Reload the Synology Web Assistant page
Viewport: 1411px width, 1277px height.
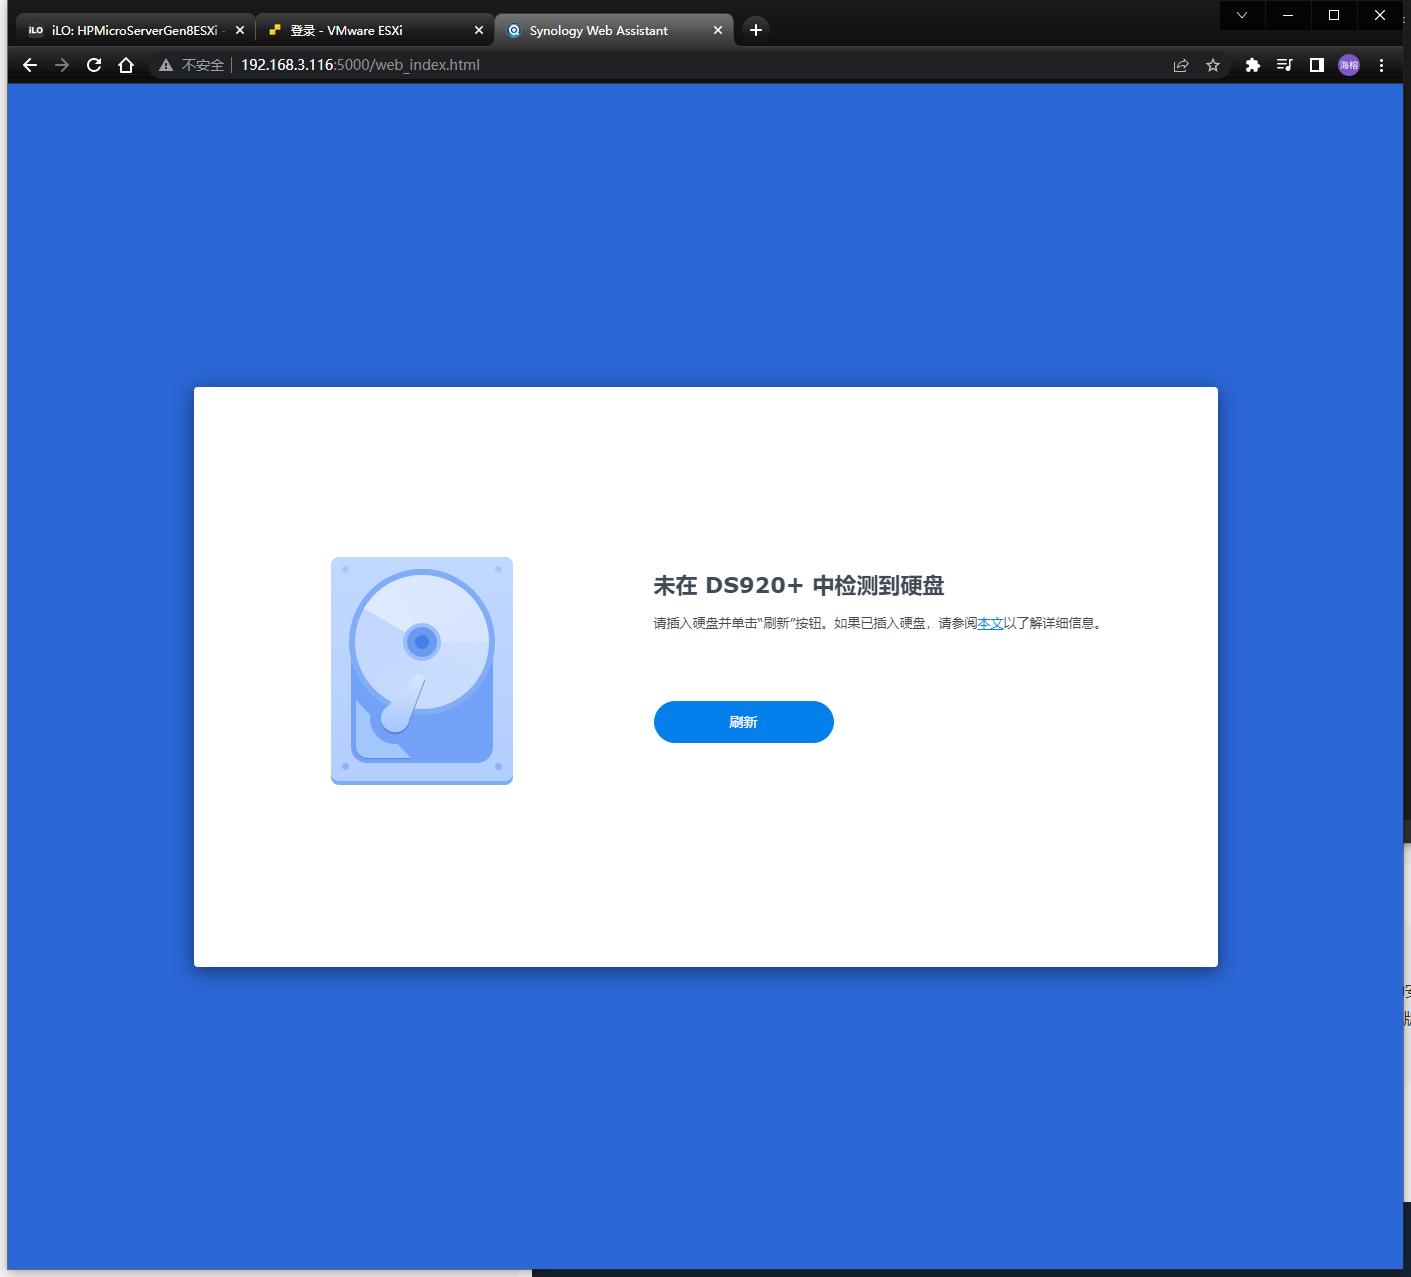click(94, 65)
